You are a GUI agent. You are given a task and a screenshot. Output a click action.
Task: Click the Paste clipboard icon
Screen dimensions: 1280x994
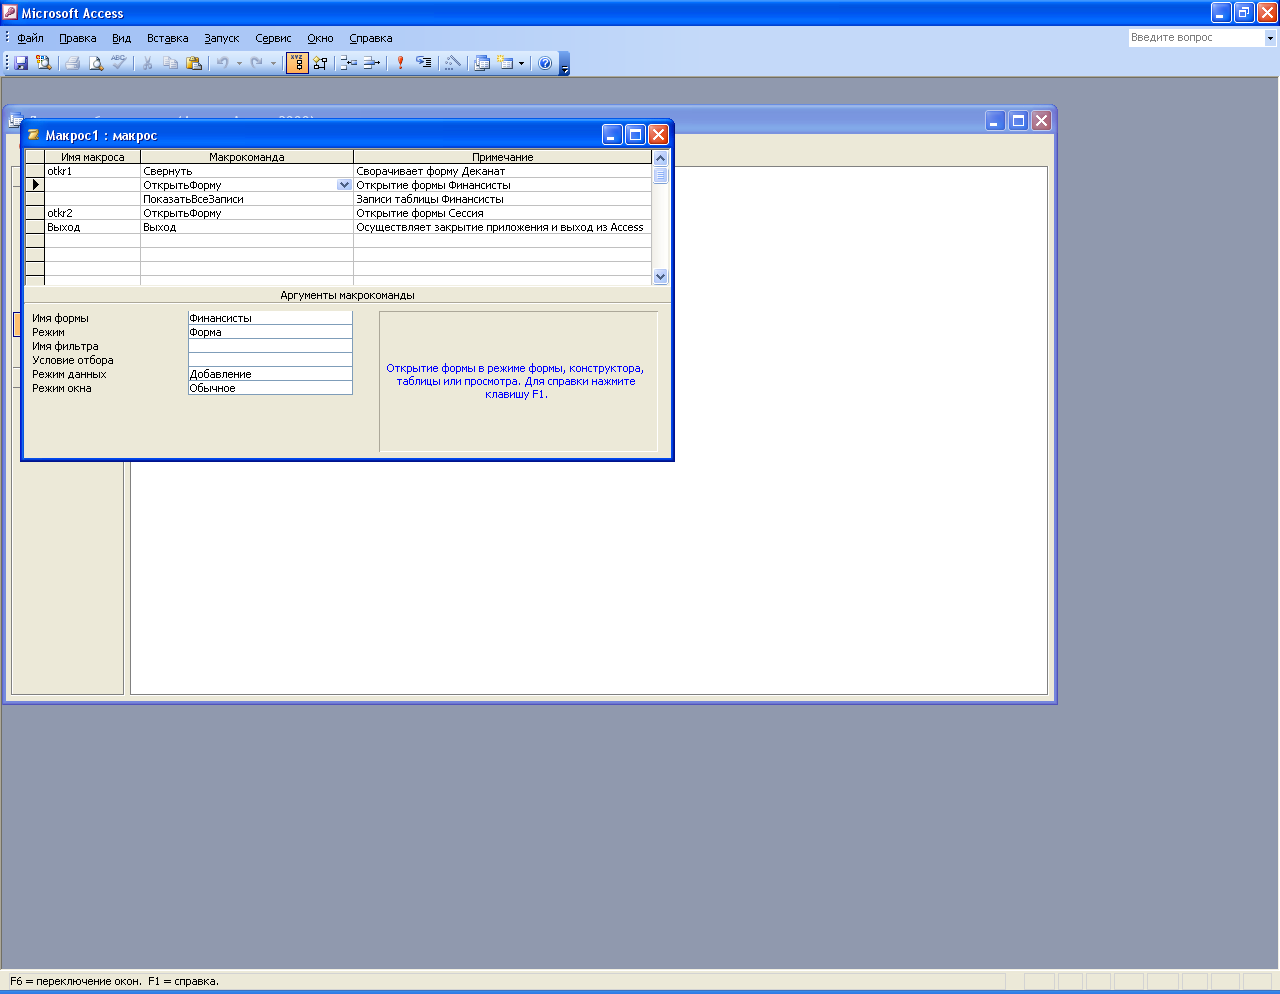pyautogui.click(x=194, y=63)
